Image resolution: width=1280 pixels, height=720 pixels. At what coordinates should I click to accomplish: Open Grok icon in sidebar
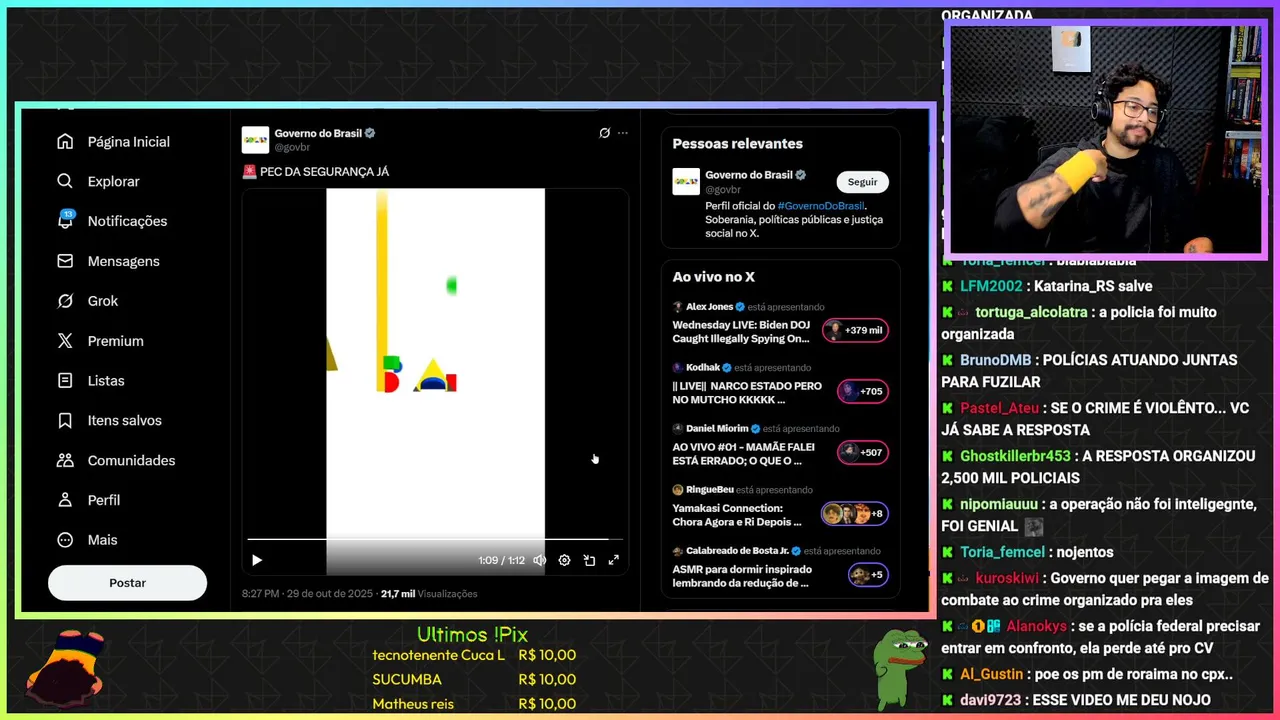(65, 301)
